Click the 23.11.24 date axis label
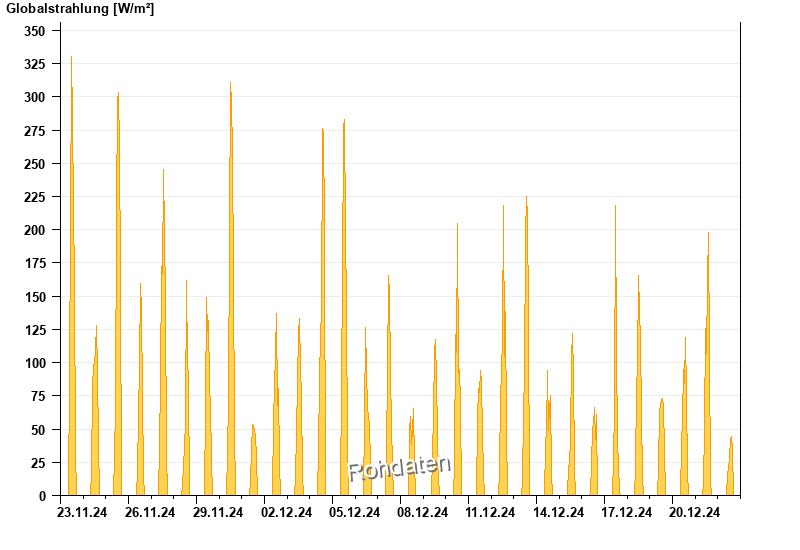This screenshot has width=800, height=550. (82, 512)
